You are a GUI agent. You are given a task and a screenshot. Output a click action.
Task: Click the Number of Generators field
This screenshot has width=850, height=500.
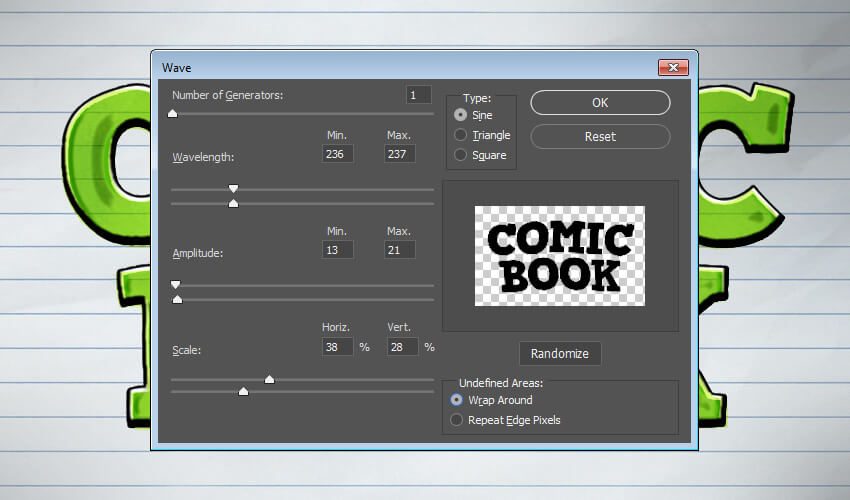418,95
